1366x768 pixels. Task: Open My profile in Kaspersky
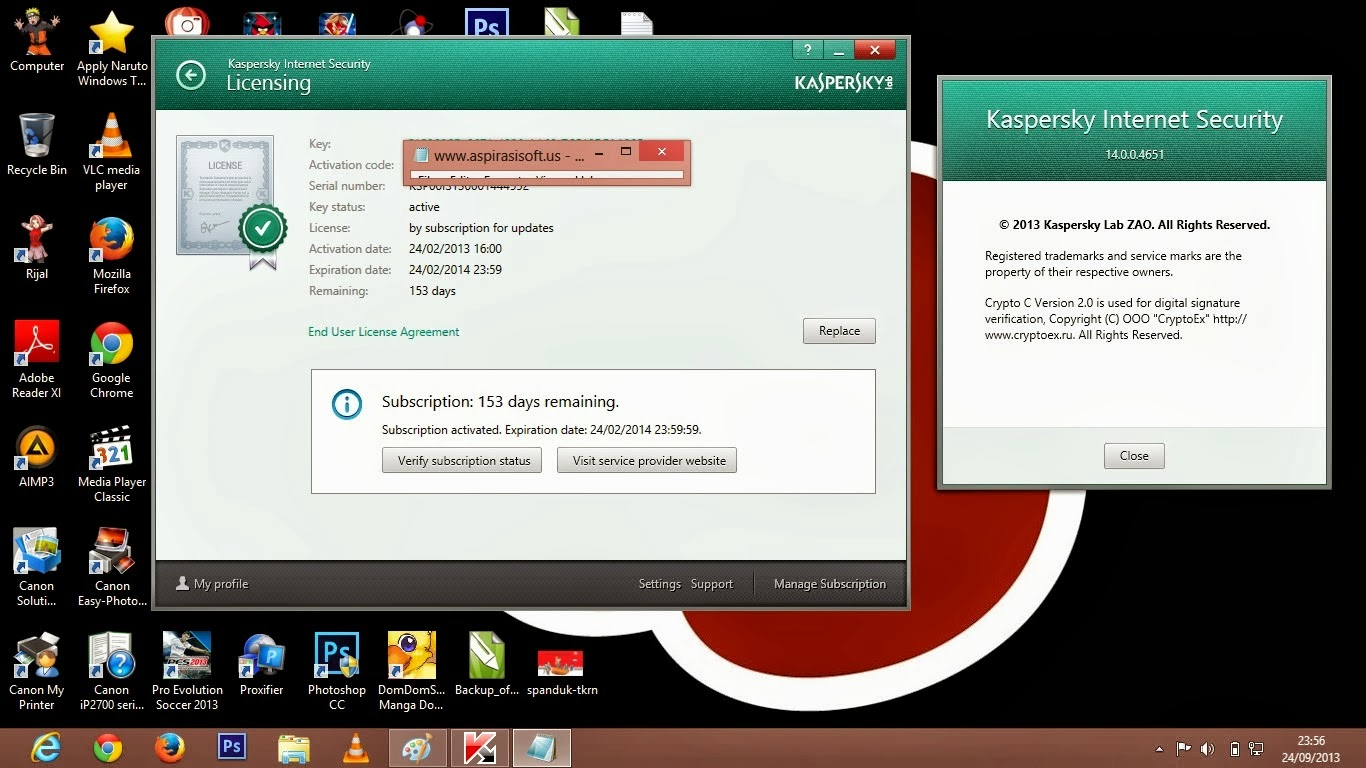[x=212, y=584]
